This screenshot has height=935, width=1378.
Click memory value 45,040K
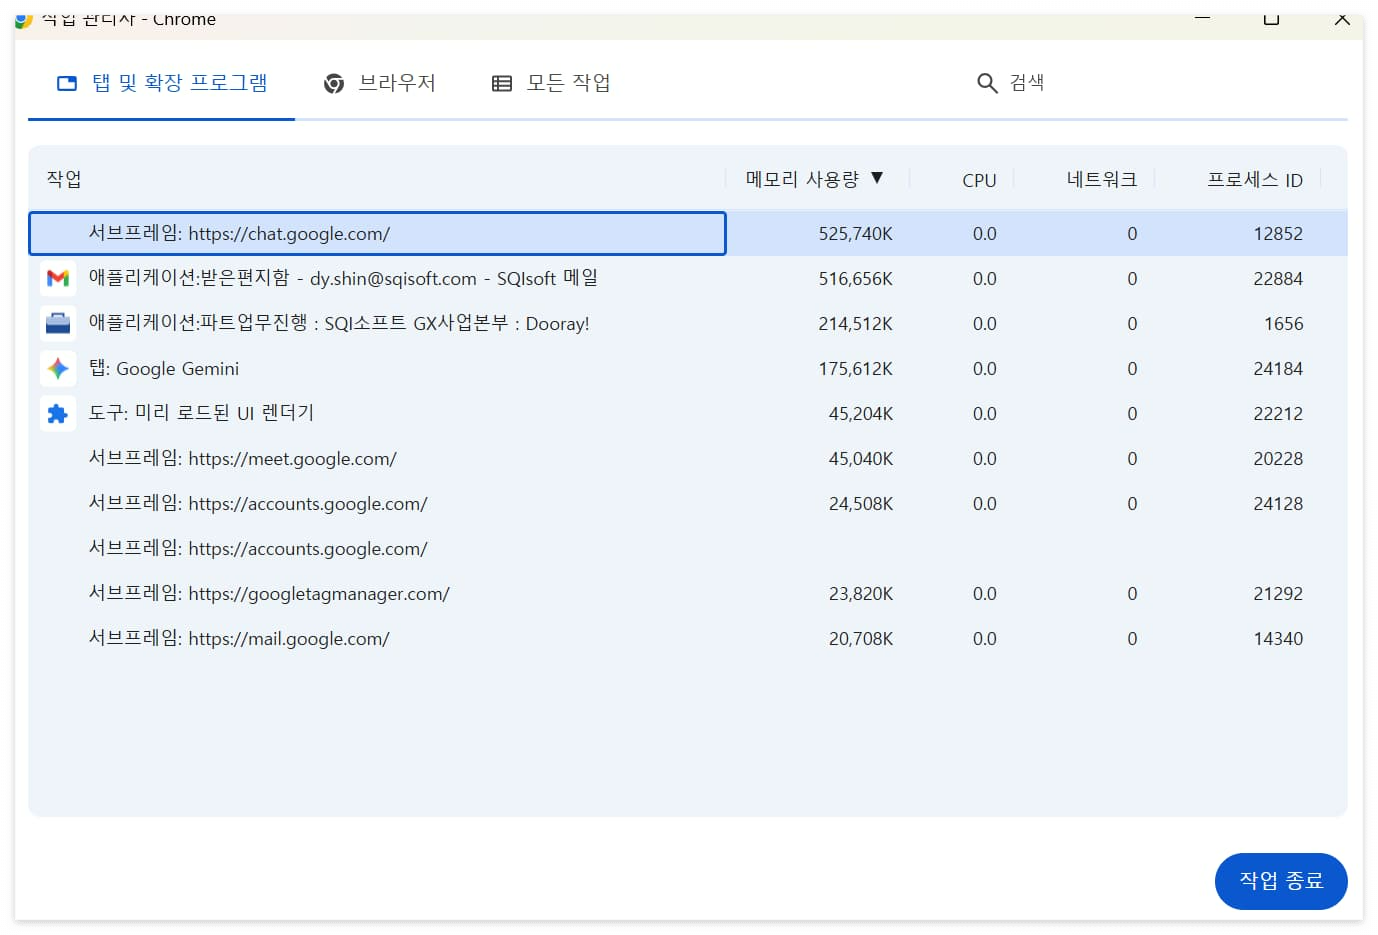point(860,459)
